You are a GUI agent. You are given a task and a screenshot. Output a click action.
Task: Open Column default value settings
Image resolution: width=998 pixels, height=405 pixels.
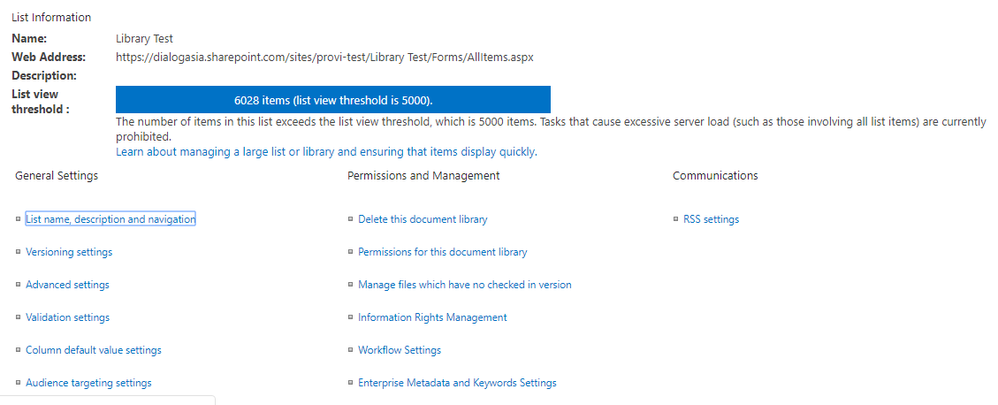tap(93, 350)
